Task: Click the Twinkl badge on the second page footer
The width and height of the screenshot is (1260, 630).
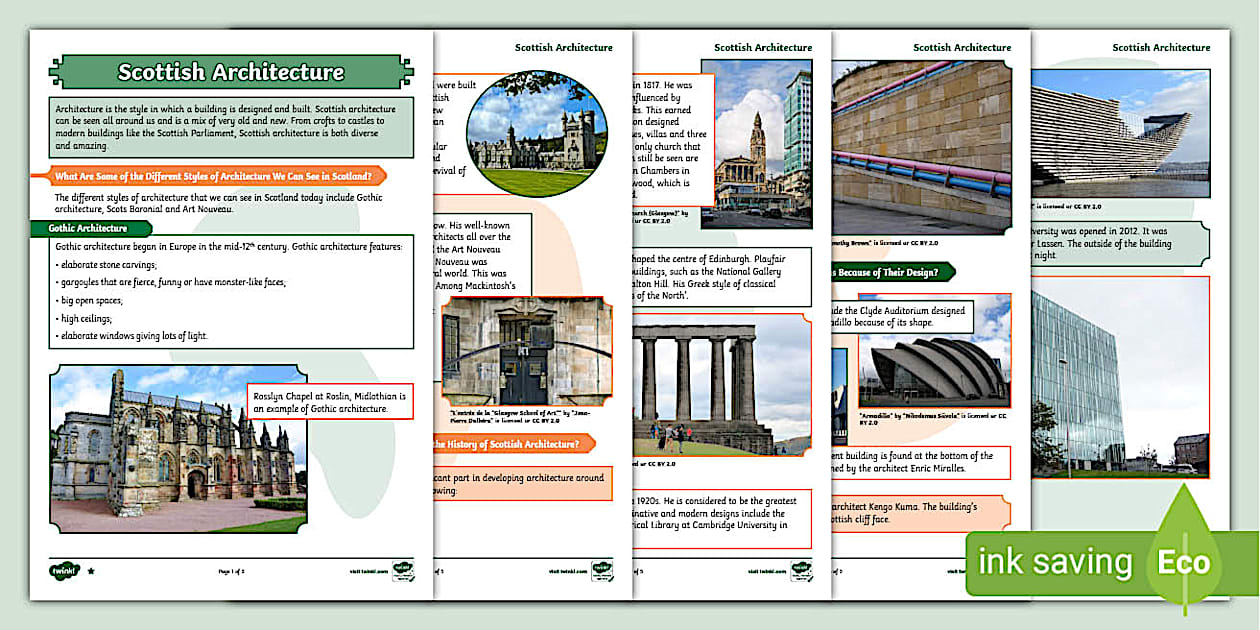Action: click(602, 571)
